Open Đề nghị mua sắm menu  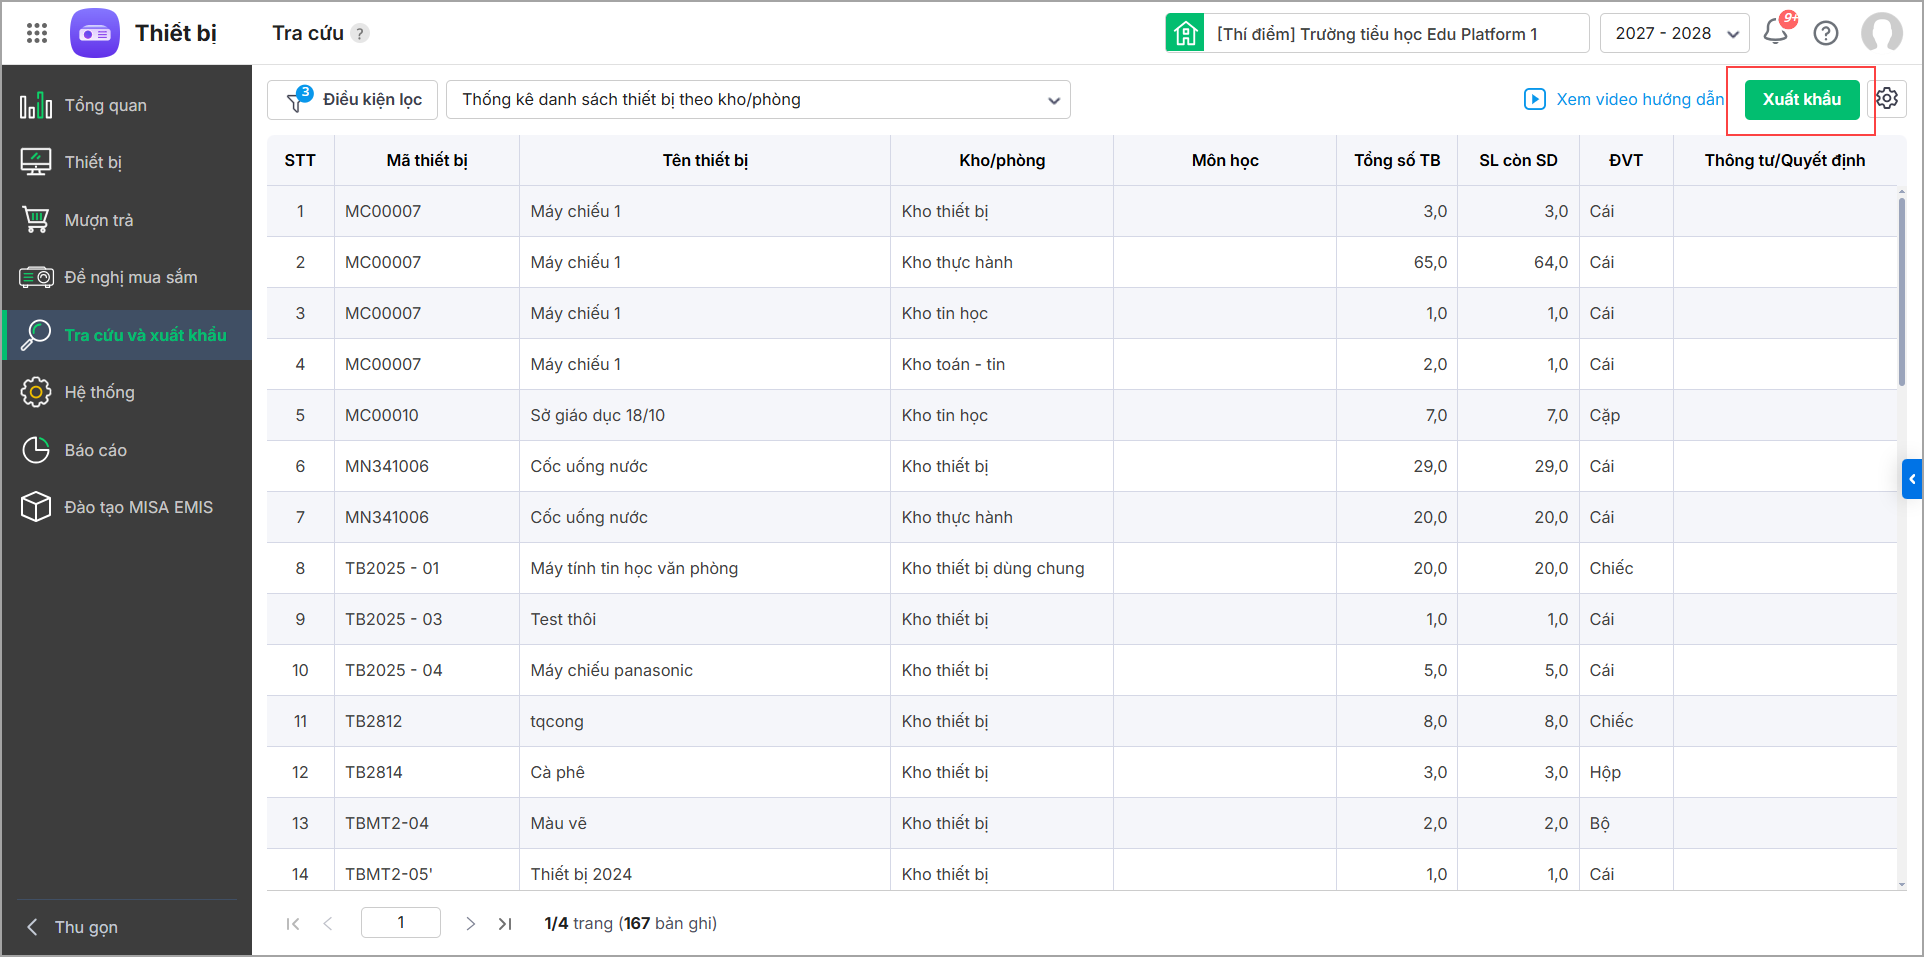coord(130,277)
